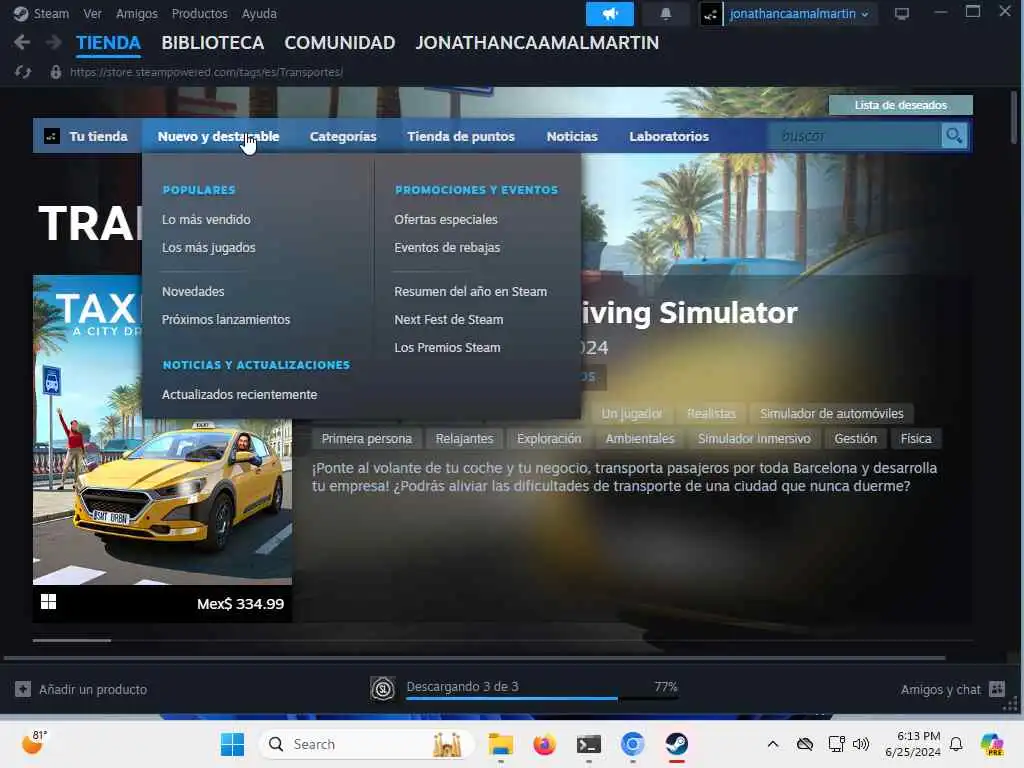
Task: Click the Primera persona tag
Action: [x=366, y=438]
